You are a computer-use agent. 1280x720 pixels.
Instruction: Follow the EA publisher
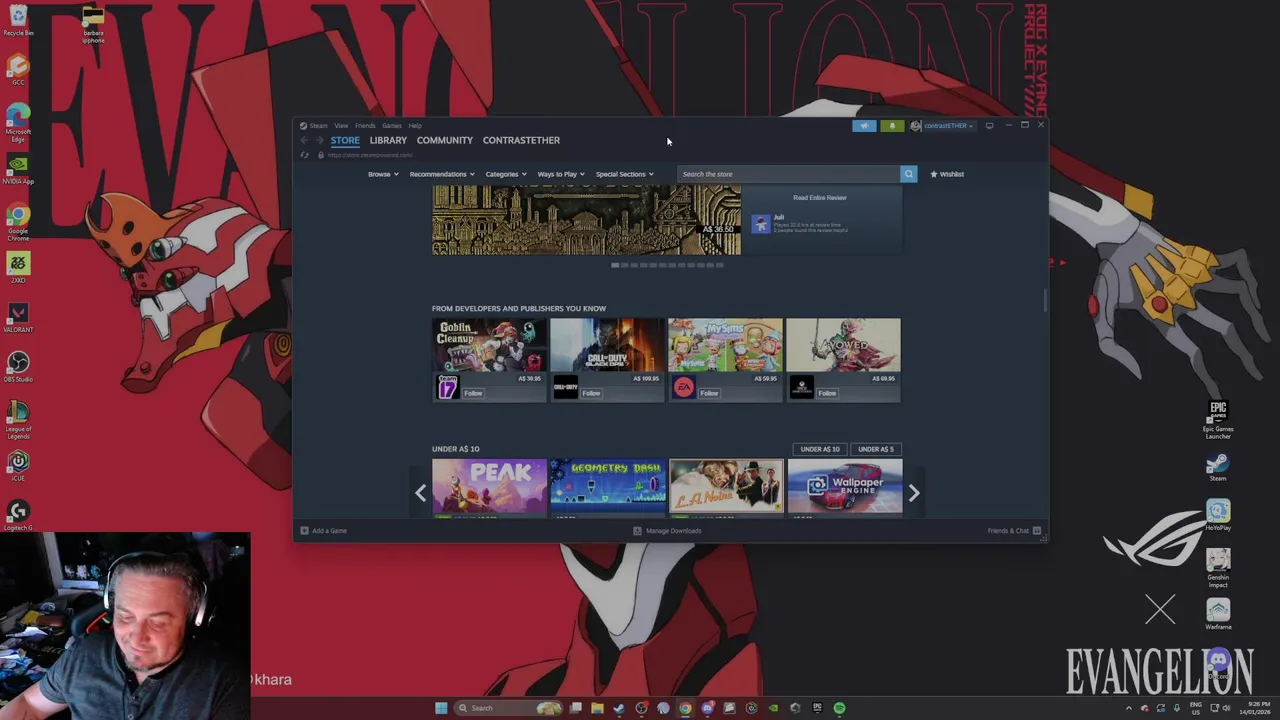point(709,393)
